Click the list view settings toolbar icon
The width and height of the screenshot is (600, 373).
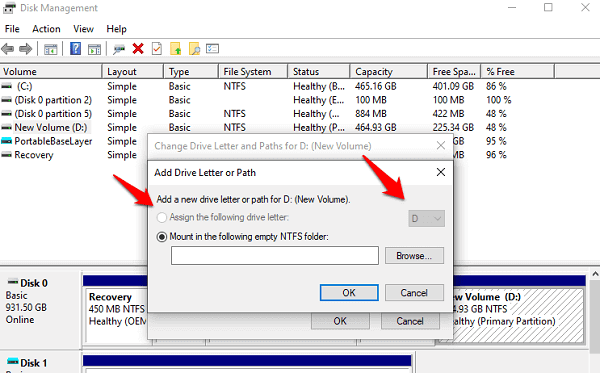tap(212, 49)
